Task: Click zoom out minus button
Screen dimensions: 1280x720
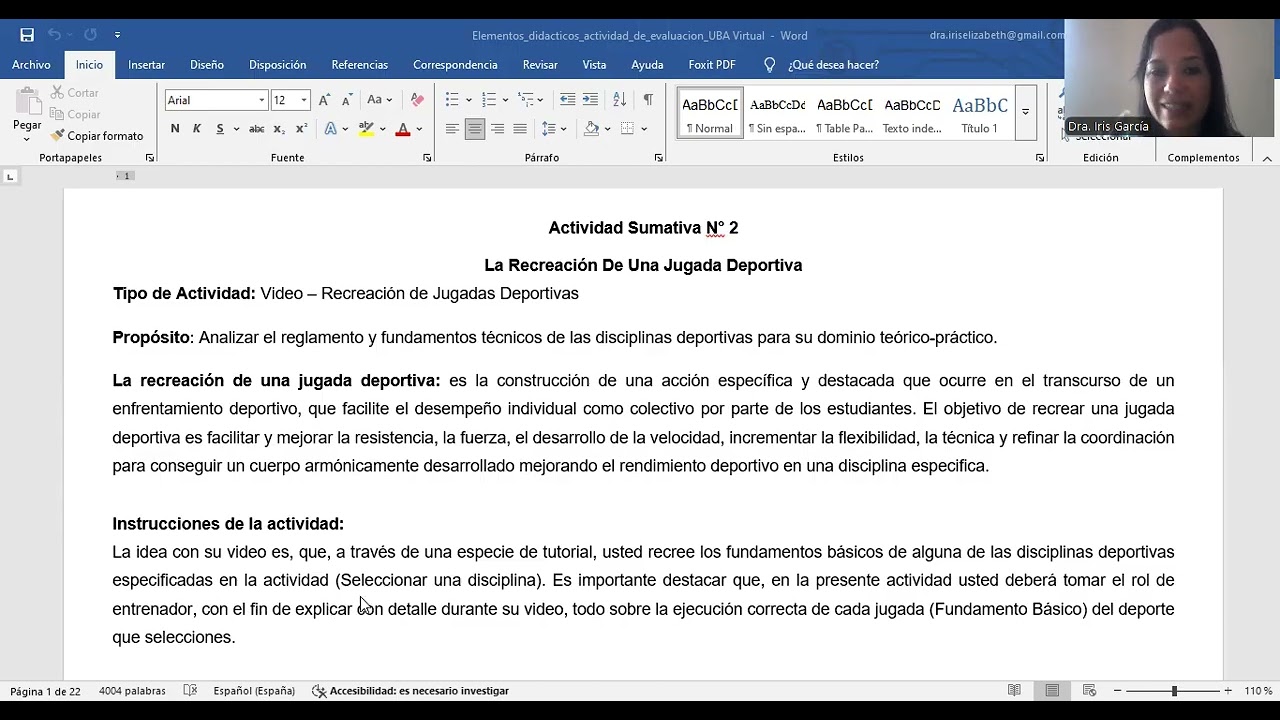Action: coord(1118,690)
